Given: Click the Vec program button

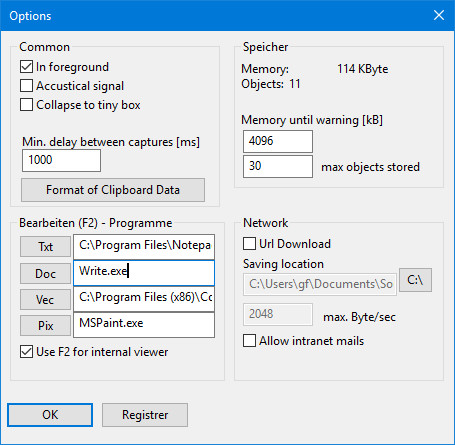Looking at the screenshot, I should pyautogui.click(x=45, y=300).
